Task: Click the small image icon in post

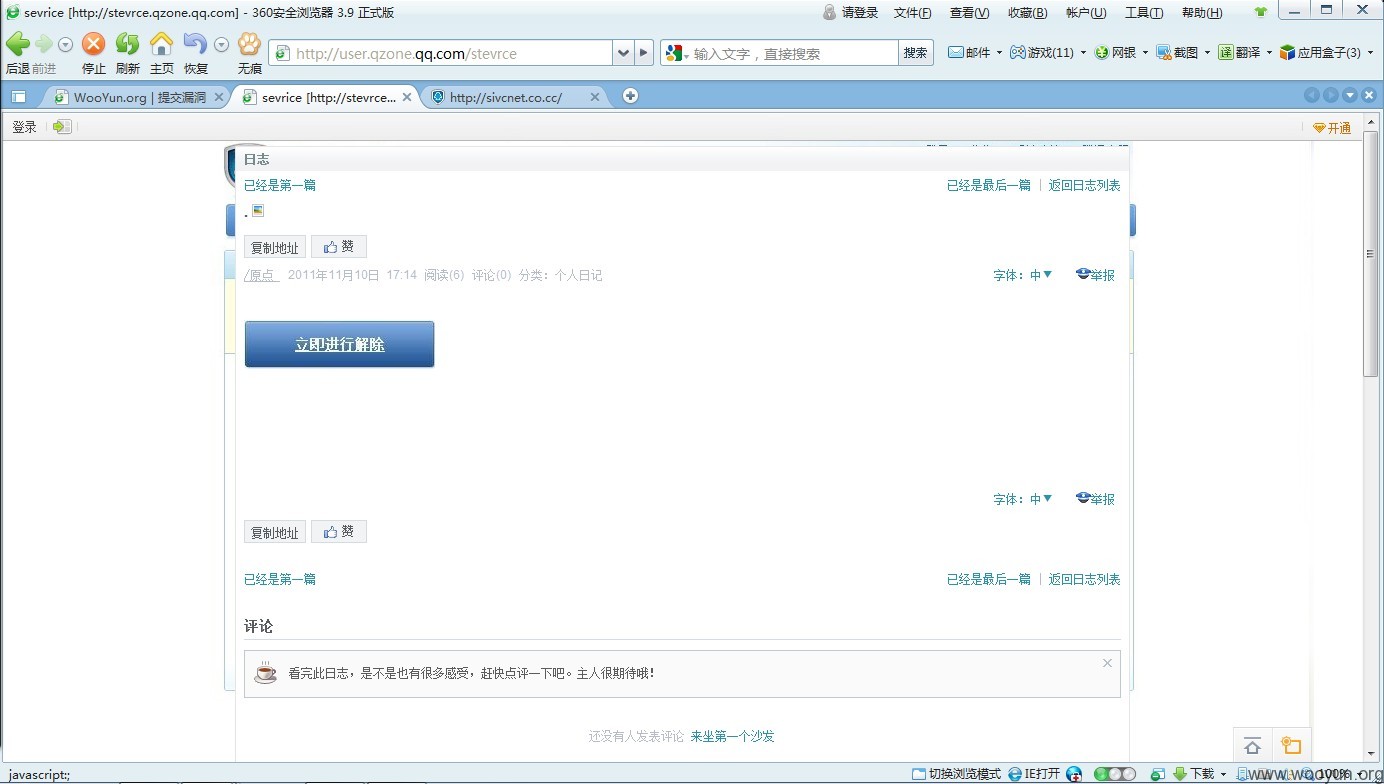Action: [x=258, y=210]
